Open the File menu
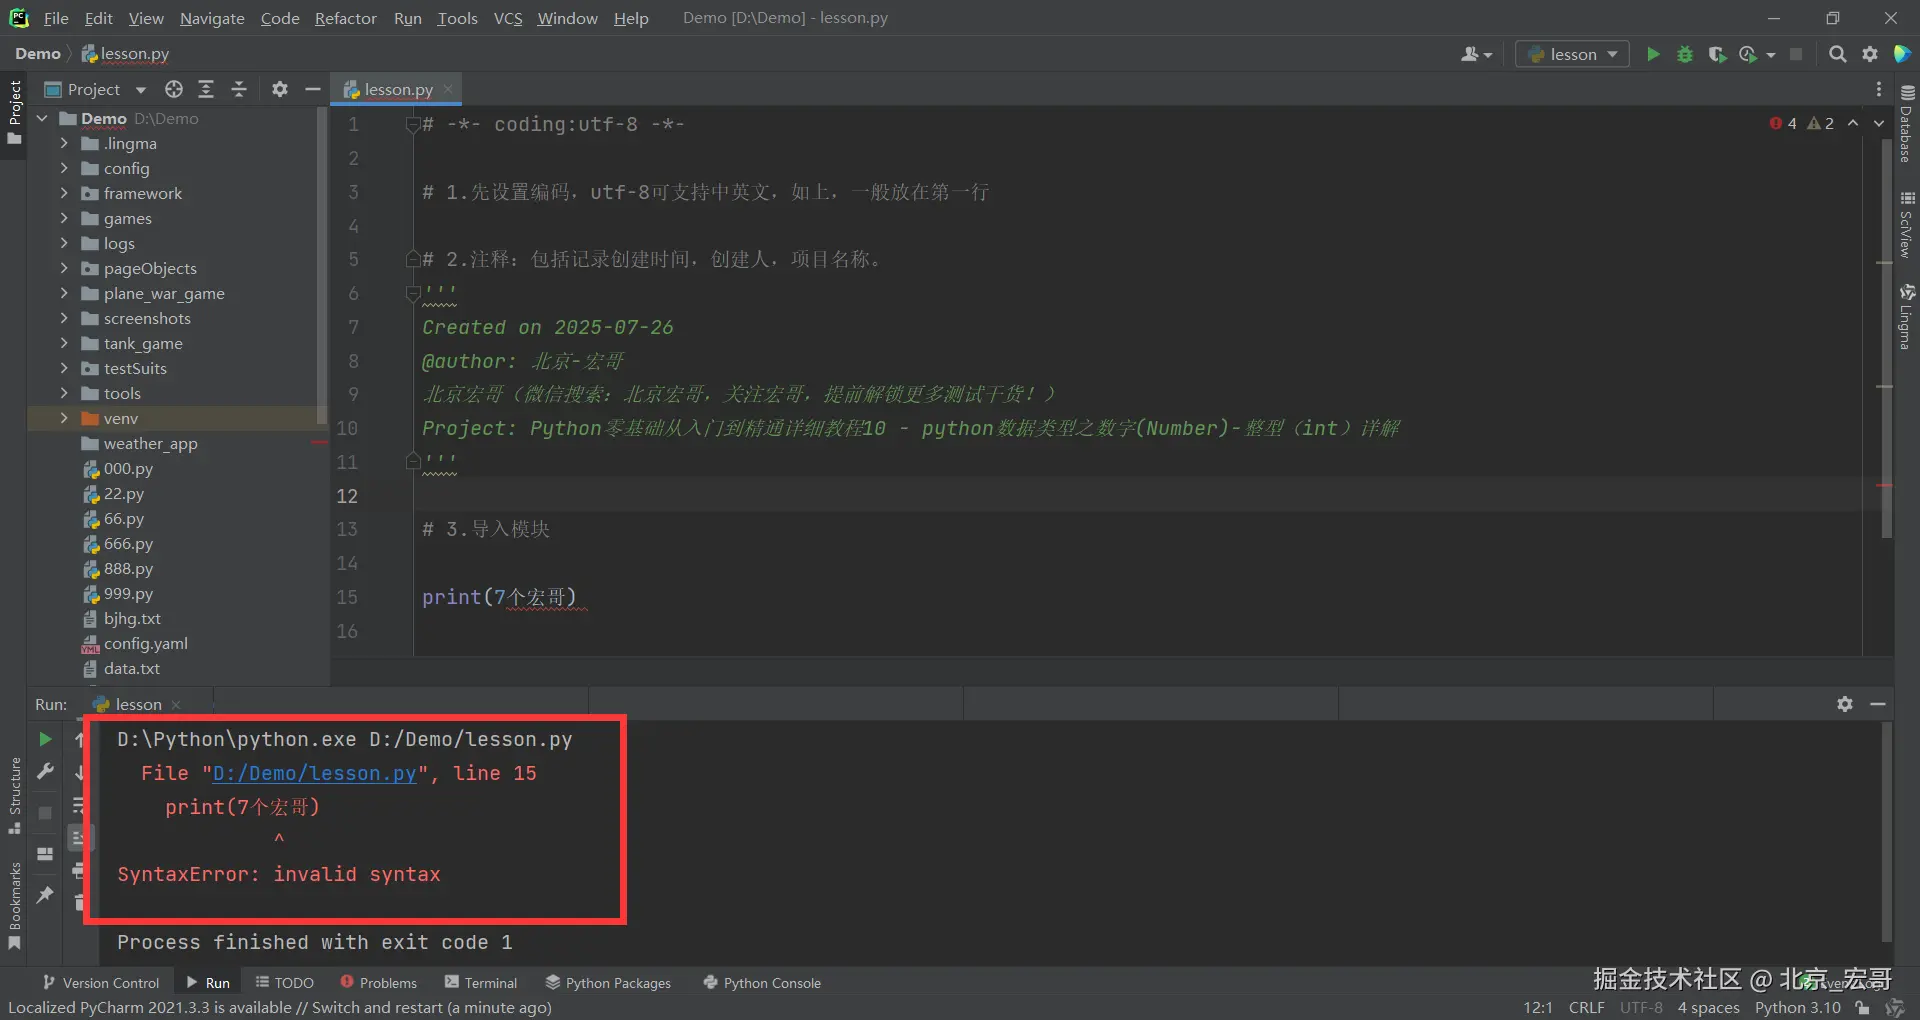Screen dimensions: 1920x1020 56,18
